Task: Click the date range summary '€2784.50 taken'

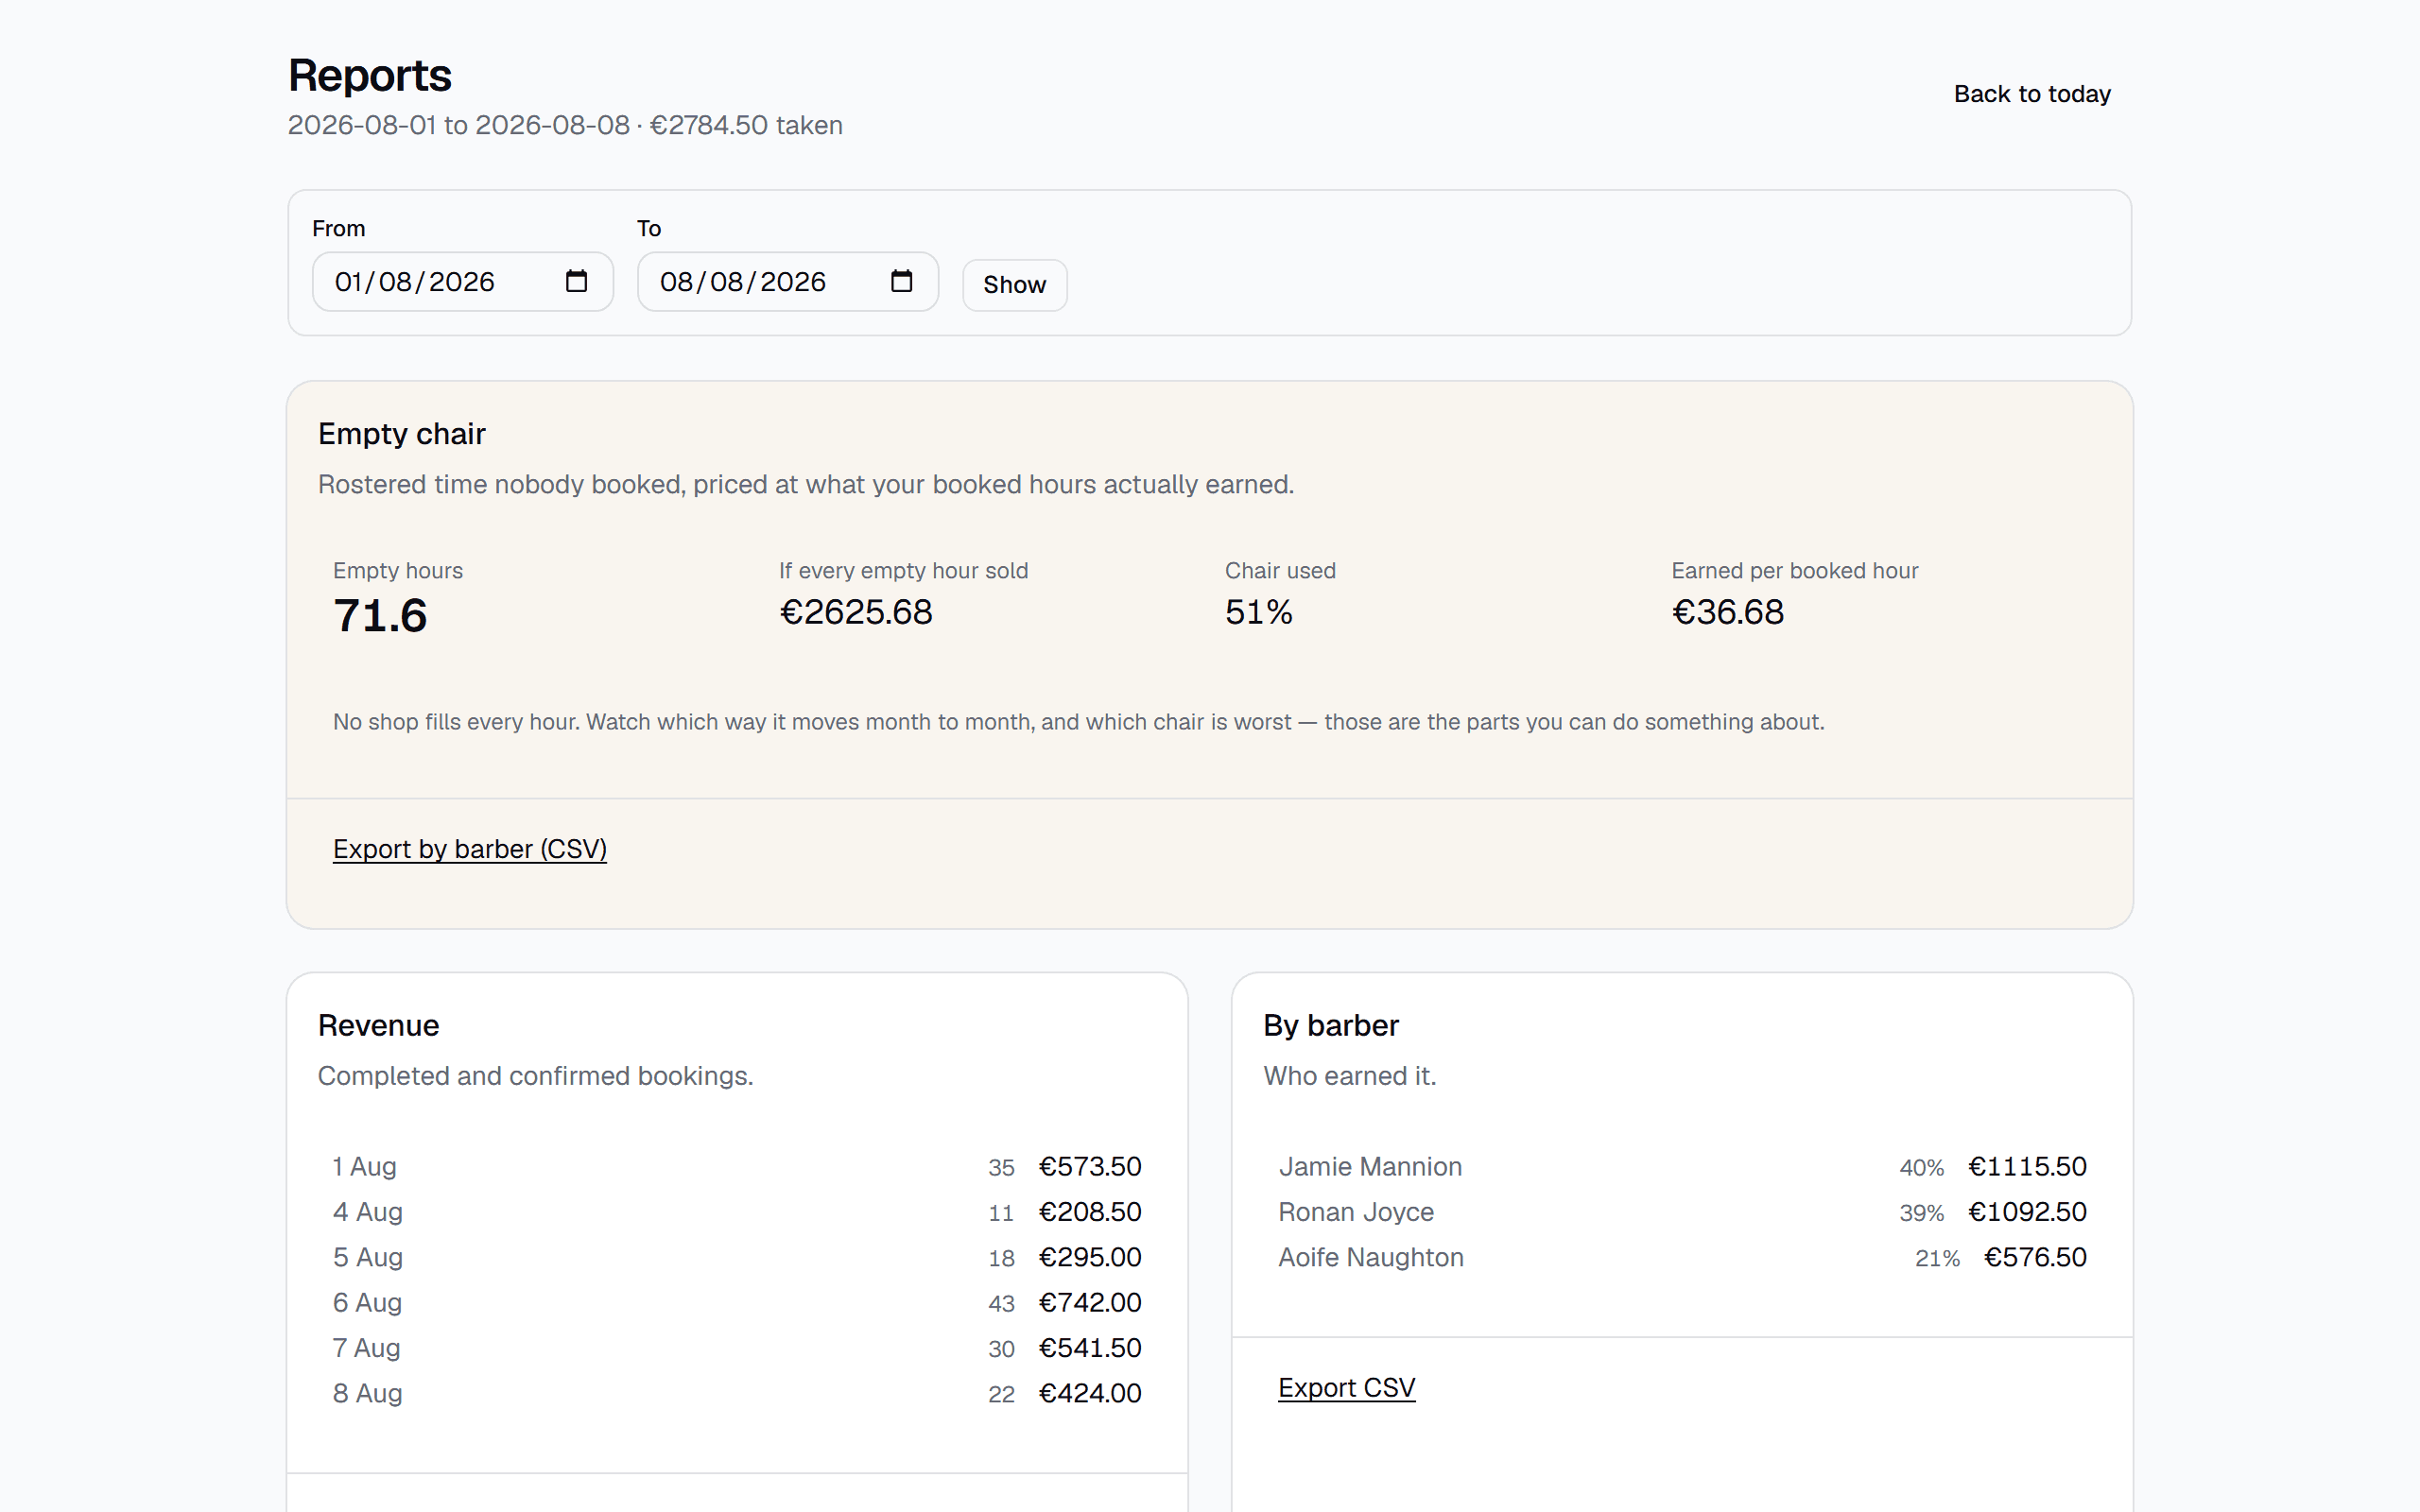Action: tap(746, 125)
